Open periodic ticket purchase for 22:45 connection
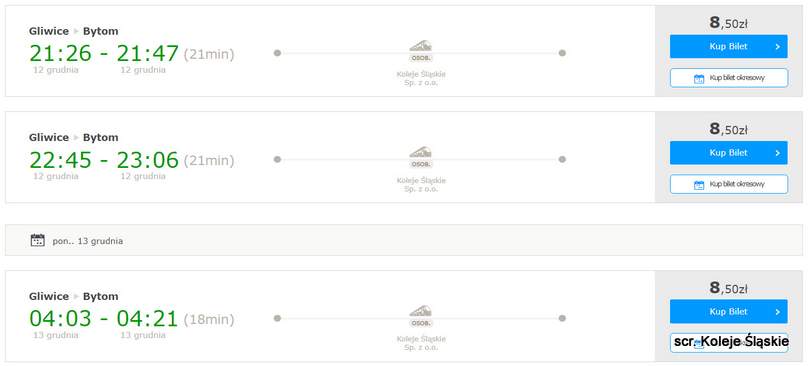This screenshot has height=366, width=810. coord(728,184)
